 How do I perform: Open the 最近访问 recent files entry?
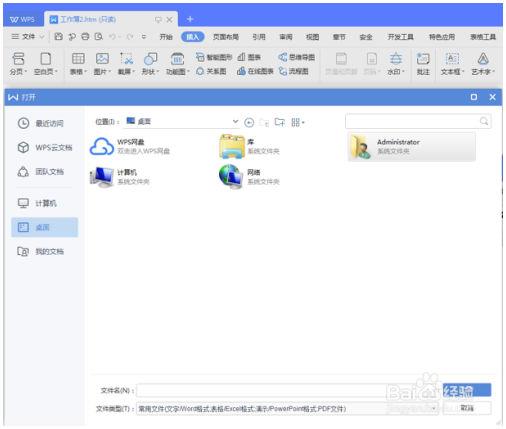point(41,123)
